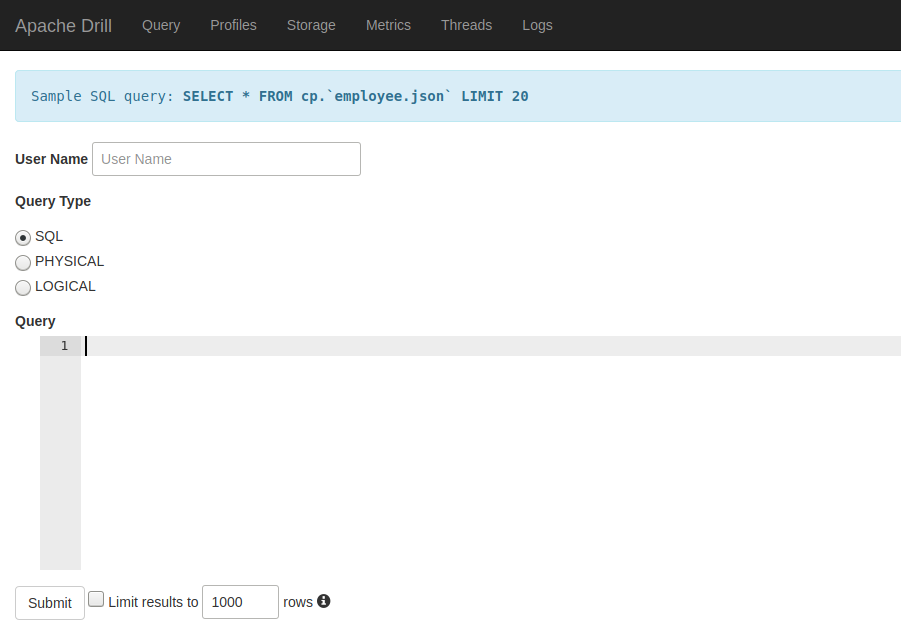Enable the Limit results checkbox
901x642 pixels.
point(96,599)
